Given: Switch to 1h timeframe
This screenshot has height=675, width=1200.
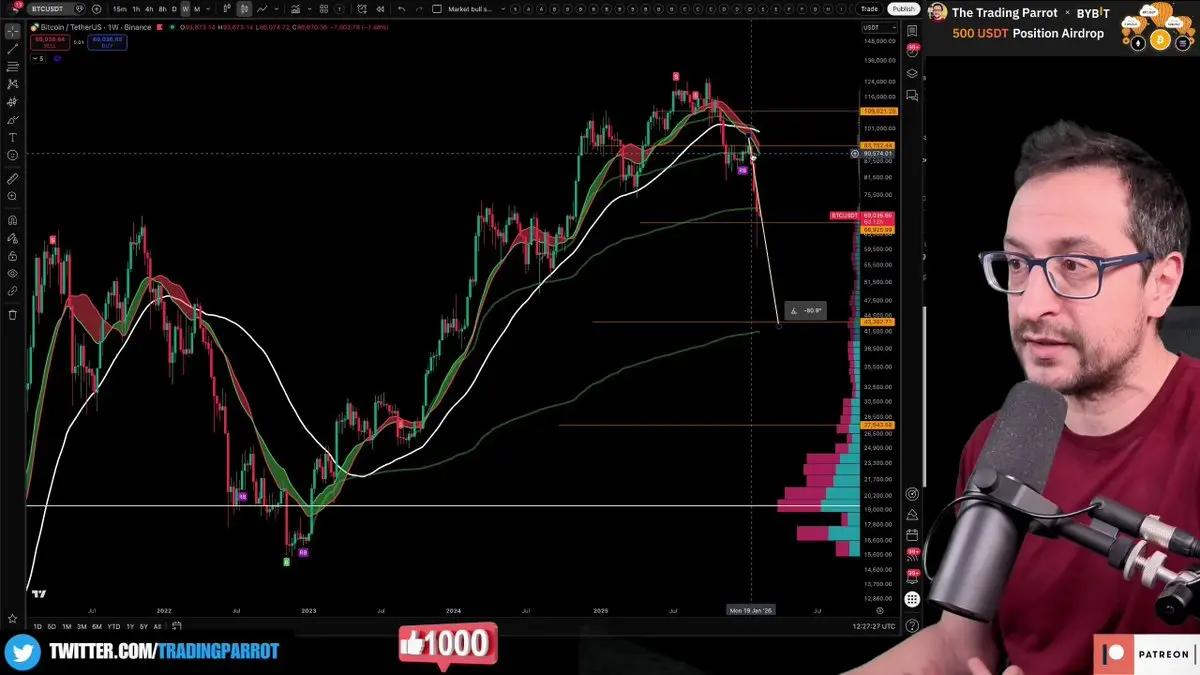Looking at the screenshot, I should pyautogui.click(x=136, y=9).
